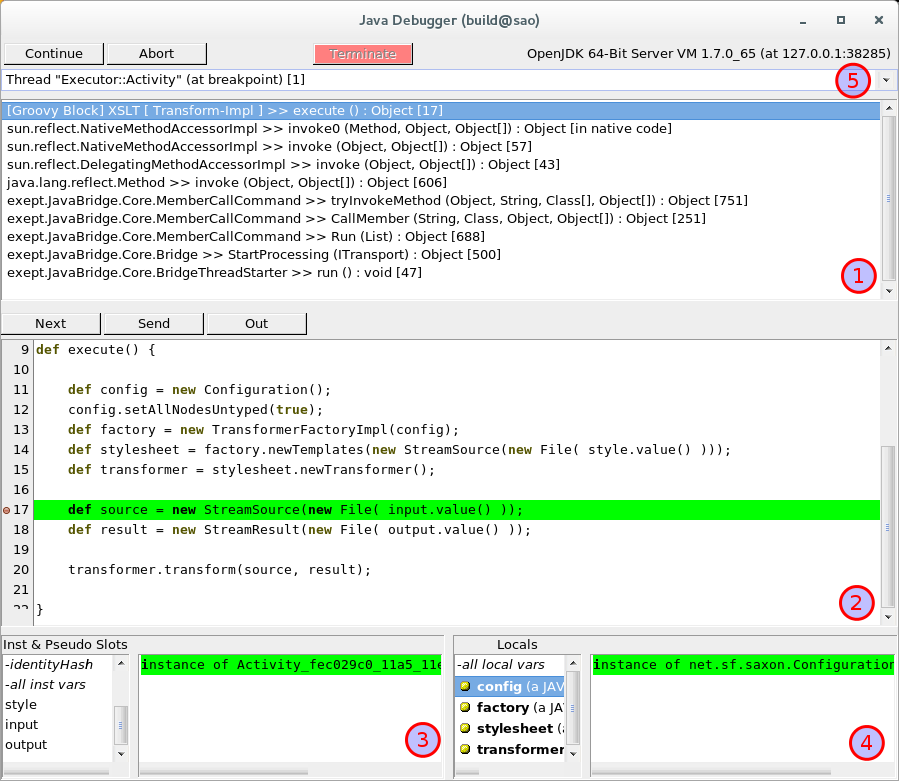Select '-all inst vars' in instance slots
The image size is (899, 781).
(x=45, y=685)
